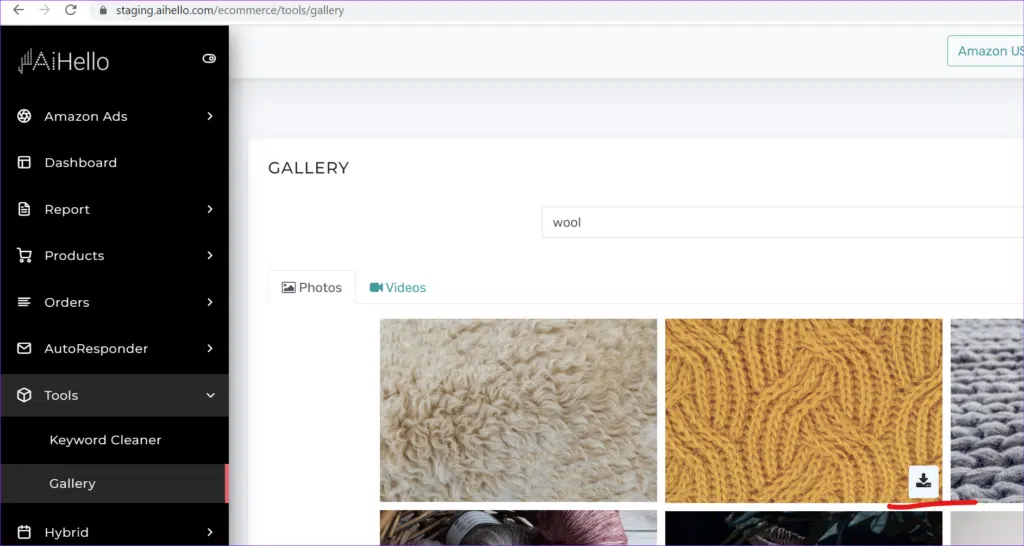Expand the Amazon Ads submenu chevron
1024x546 pixels.
[x=210, y=116]
